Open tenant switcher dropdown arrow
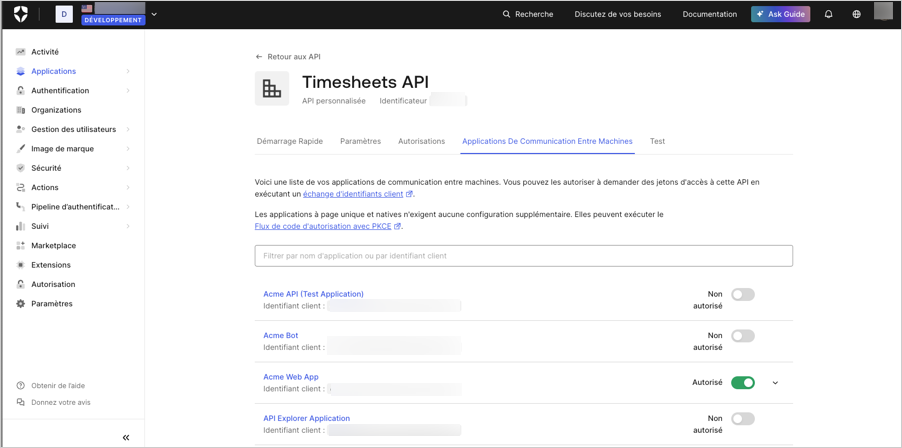The width and height of the screenshot is (902, 448). tap(154, 14)
